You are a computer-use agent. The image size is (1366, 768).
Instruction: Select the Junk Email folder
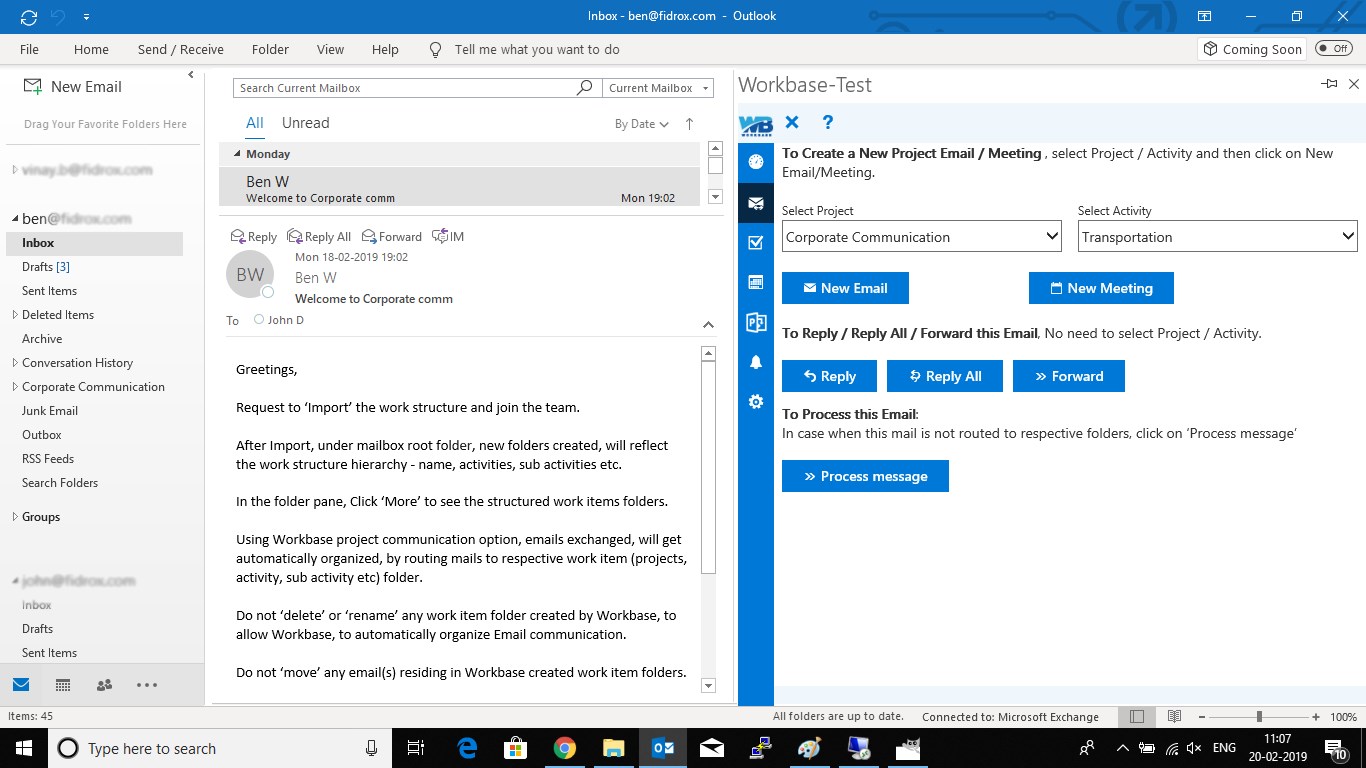click(x=50, y=411)
